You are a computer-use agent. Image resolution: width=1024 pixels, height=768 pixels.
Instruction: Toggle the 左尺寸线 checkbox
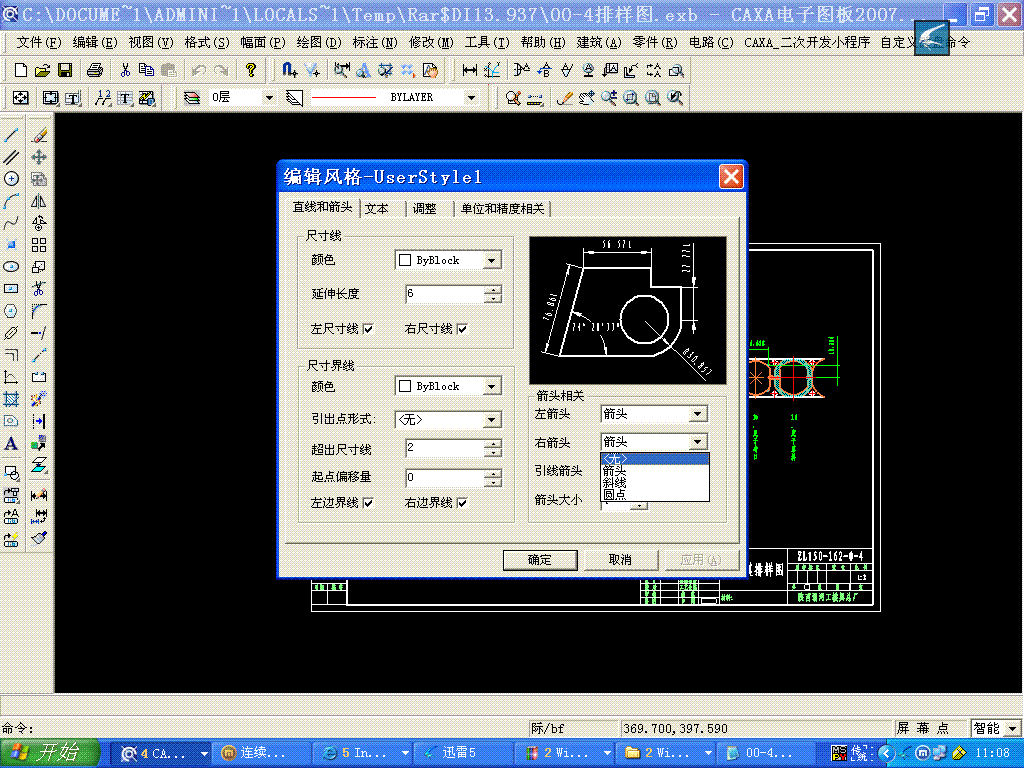tap(368, 328)
